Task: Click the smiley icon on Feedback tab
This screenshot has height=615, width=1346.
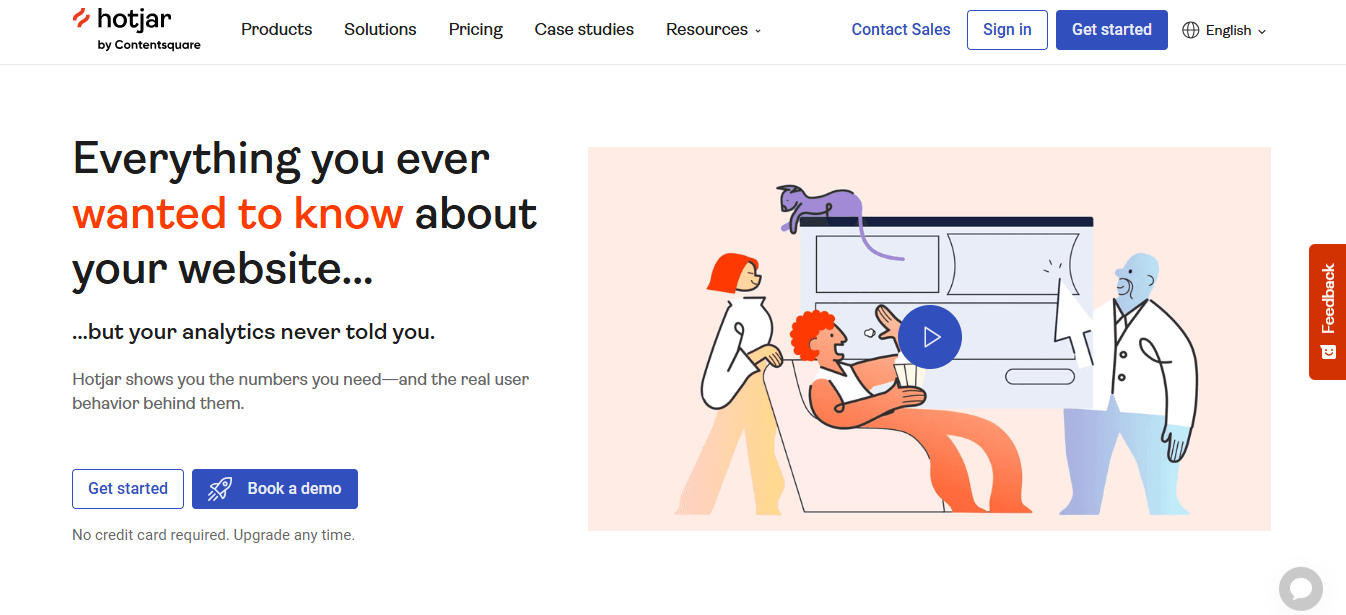Action: [1328, 352]
